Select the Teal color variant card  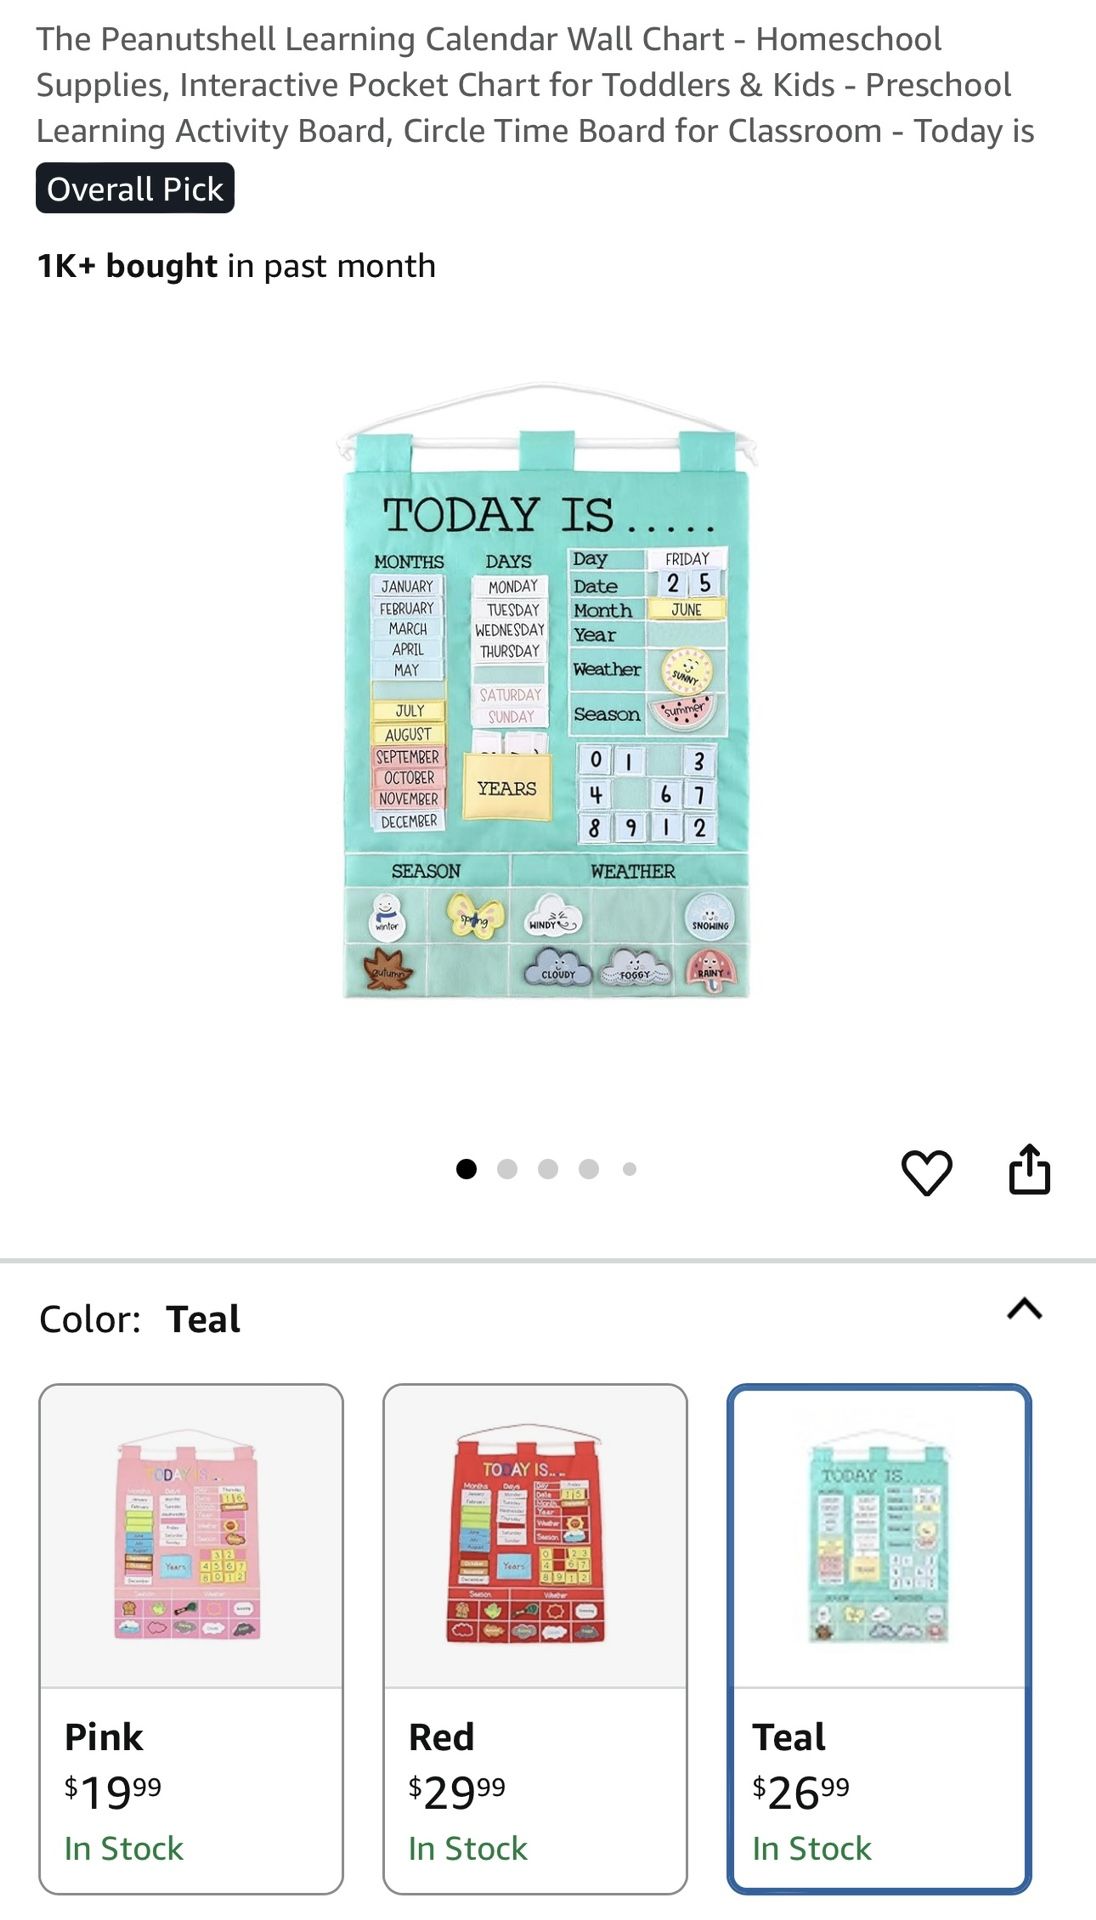[879, 1639]
